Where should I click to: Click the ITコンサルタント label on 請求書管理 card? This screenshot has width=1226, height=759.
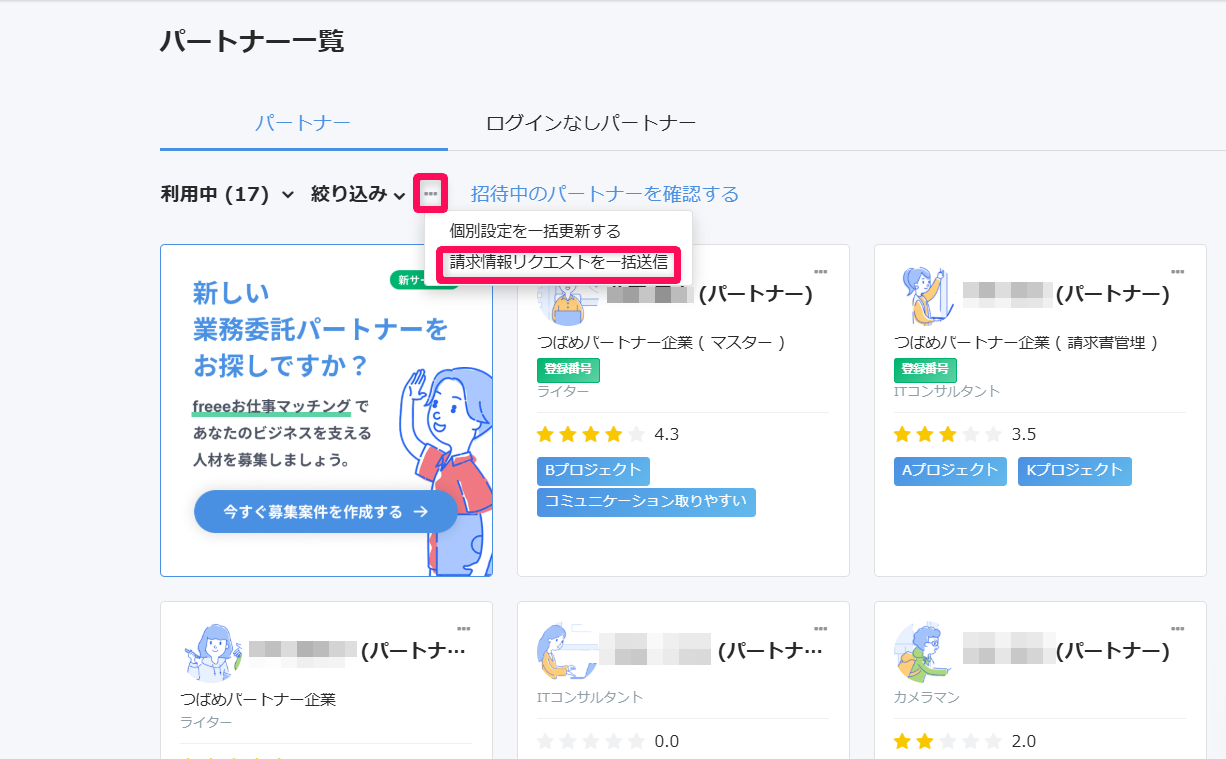point(947,392)
